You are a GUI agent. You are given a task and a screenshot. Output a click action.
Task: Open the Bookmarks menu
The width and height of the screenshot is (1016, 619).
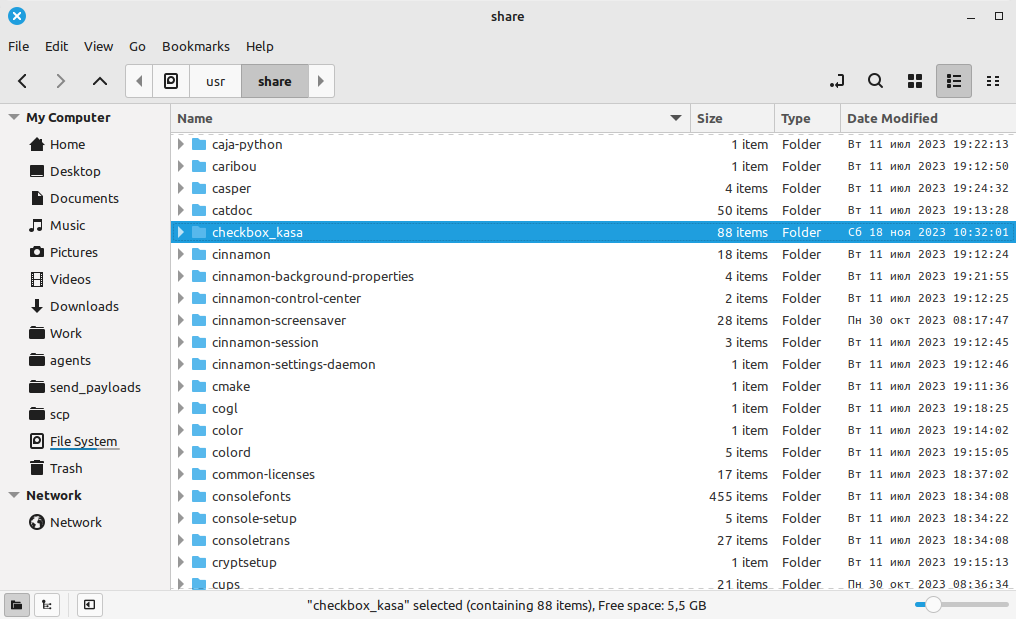click(x=195, y=46)
